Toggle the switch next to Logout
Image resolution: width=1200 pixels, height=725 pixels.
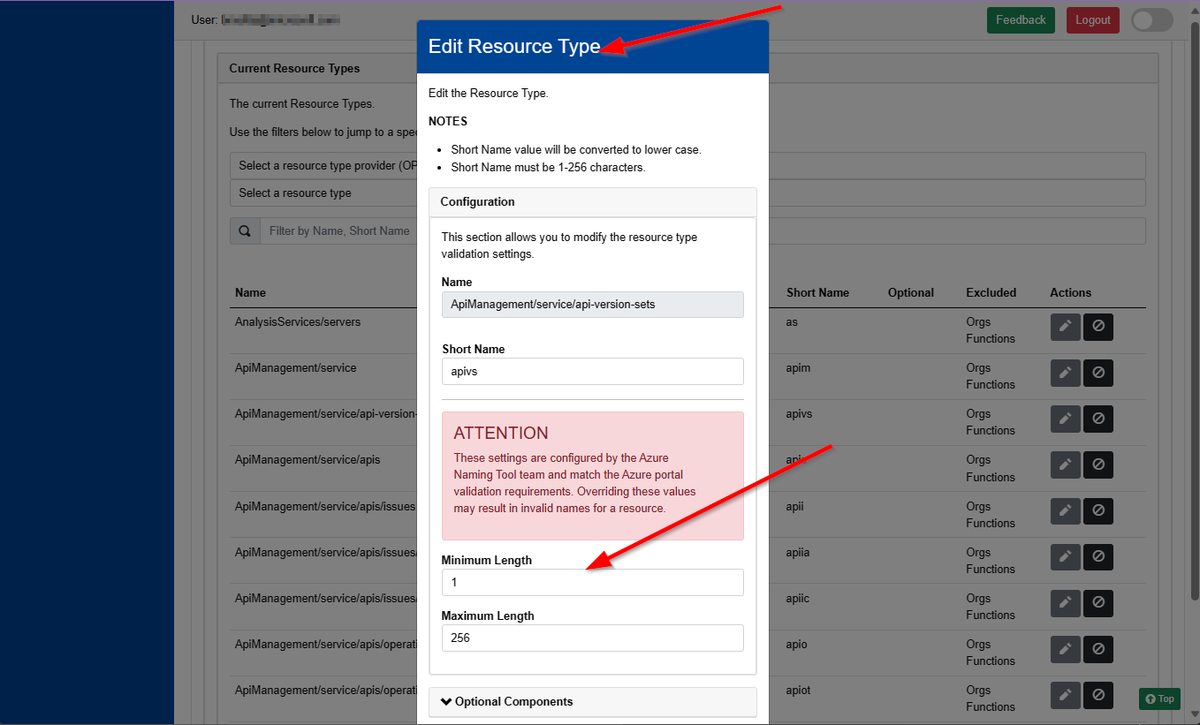point(1152,20)
